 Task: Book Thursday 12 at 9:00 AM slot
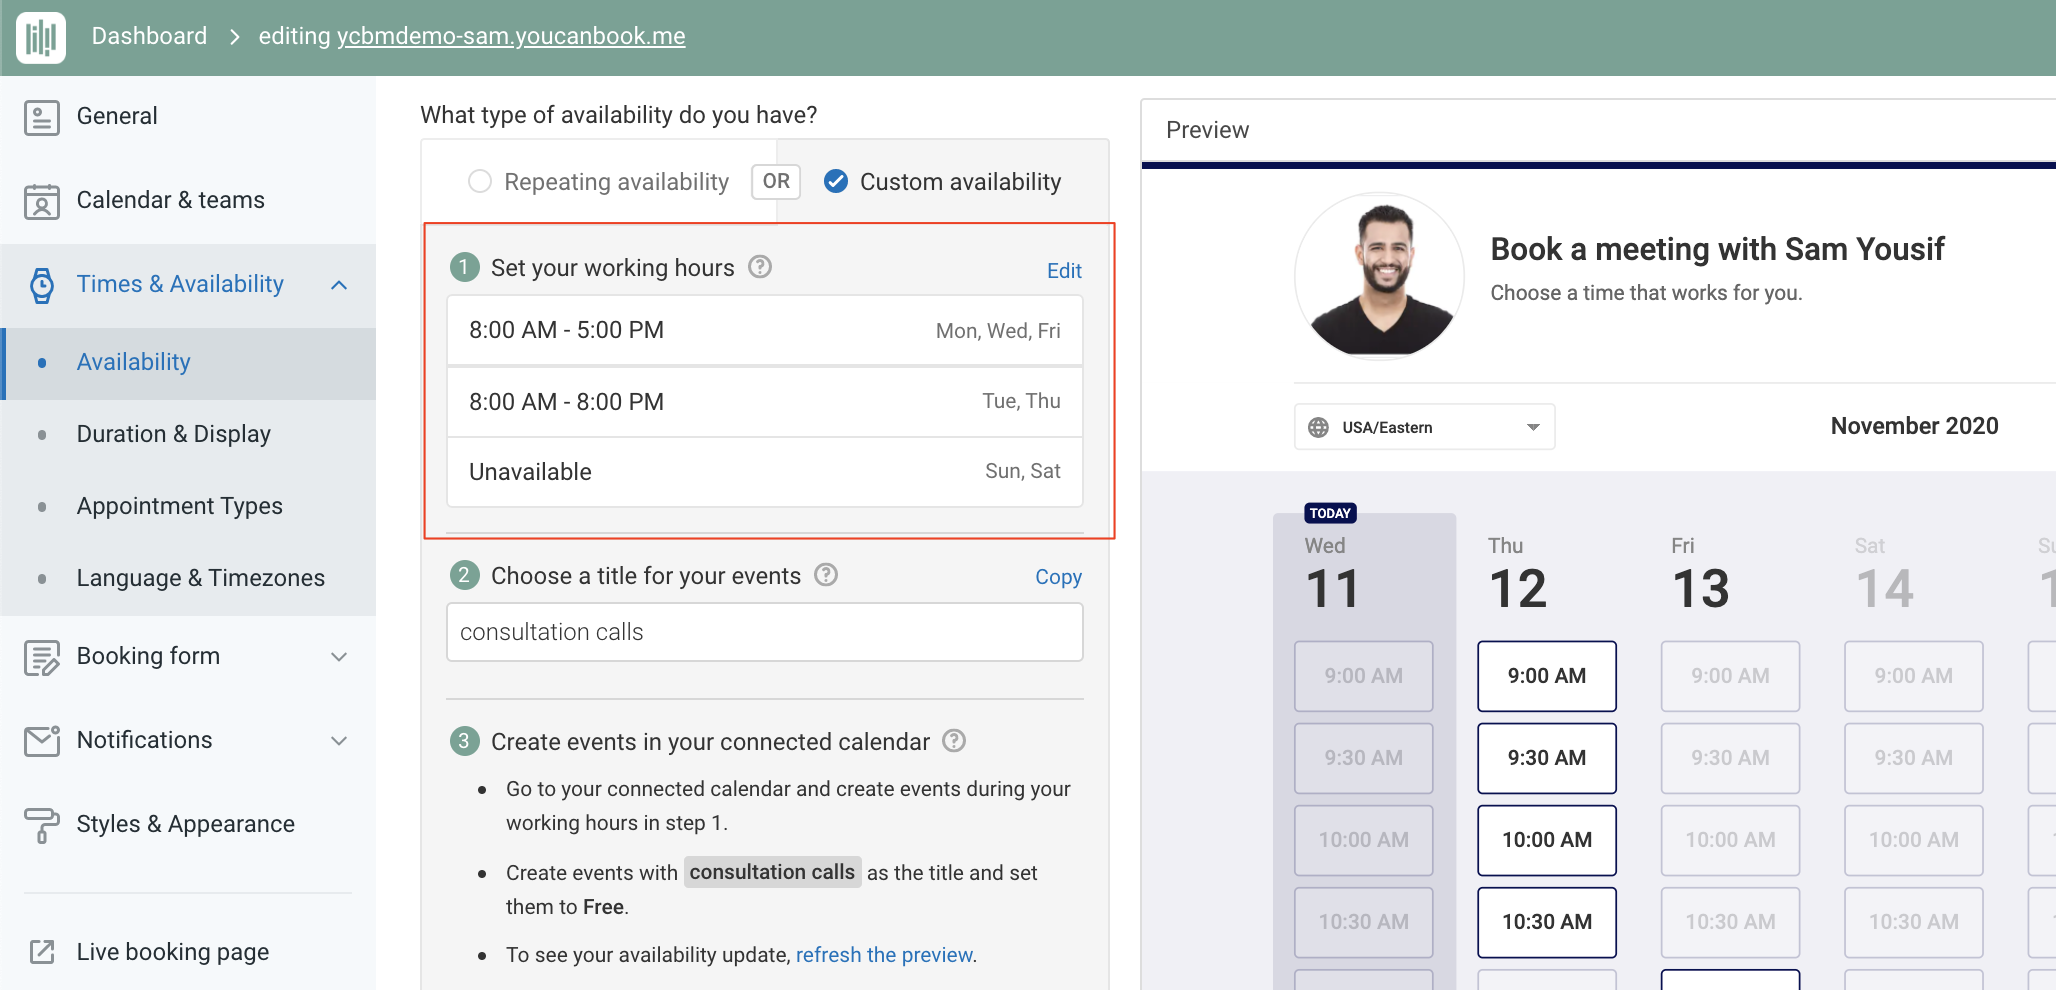pos(1547,676)
